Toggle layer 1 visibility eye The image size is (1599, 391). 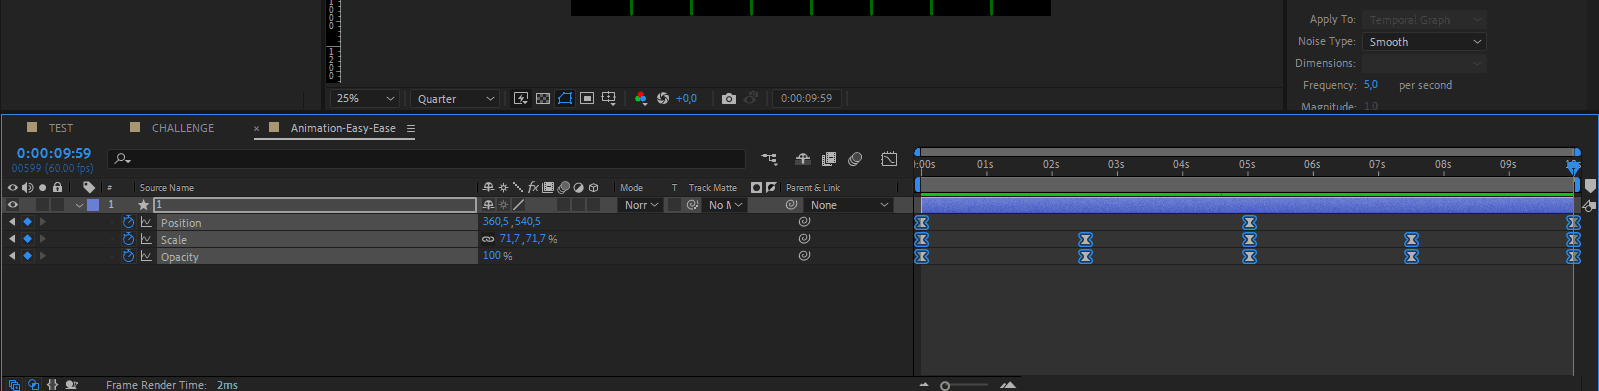tap(13, 205)
